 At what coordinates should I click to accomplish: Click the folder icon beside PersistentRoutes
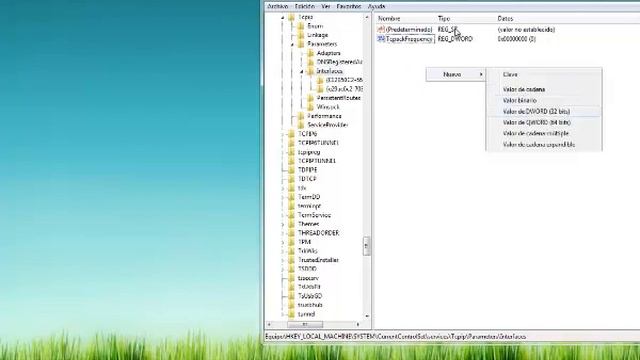pyautogui.click(x=311, y=98)
